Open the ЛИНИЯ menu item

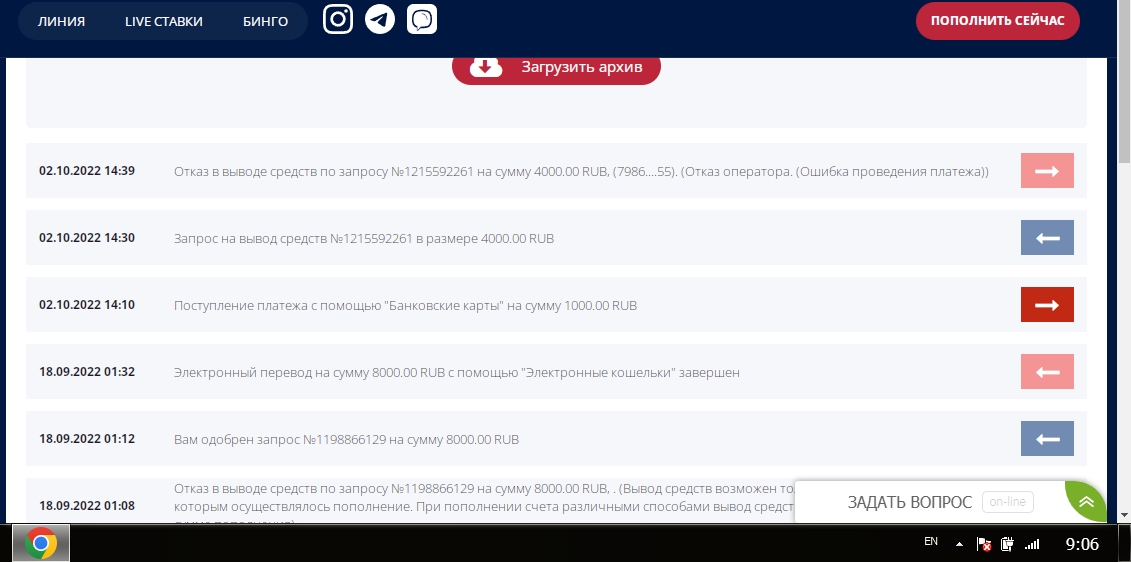pos(61,21)
